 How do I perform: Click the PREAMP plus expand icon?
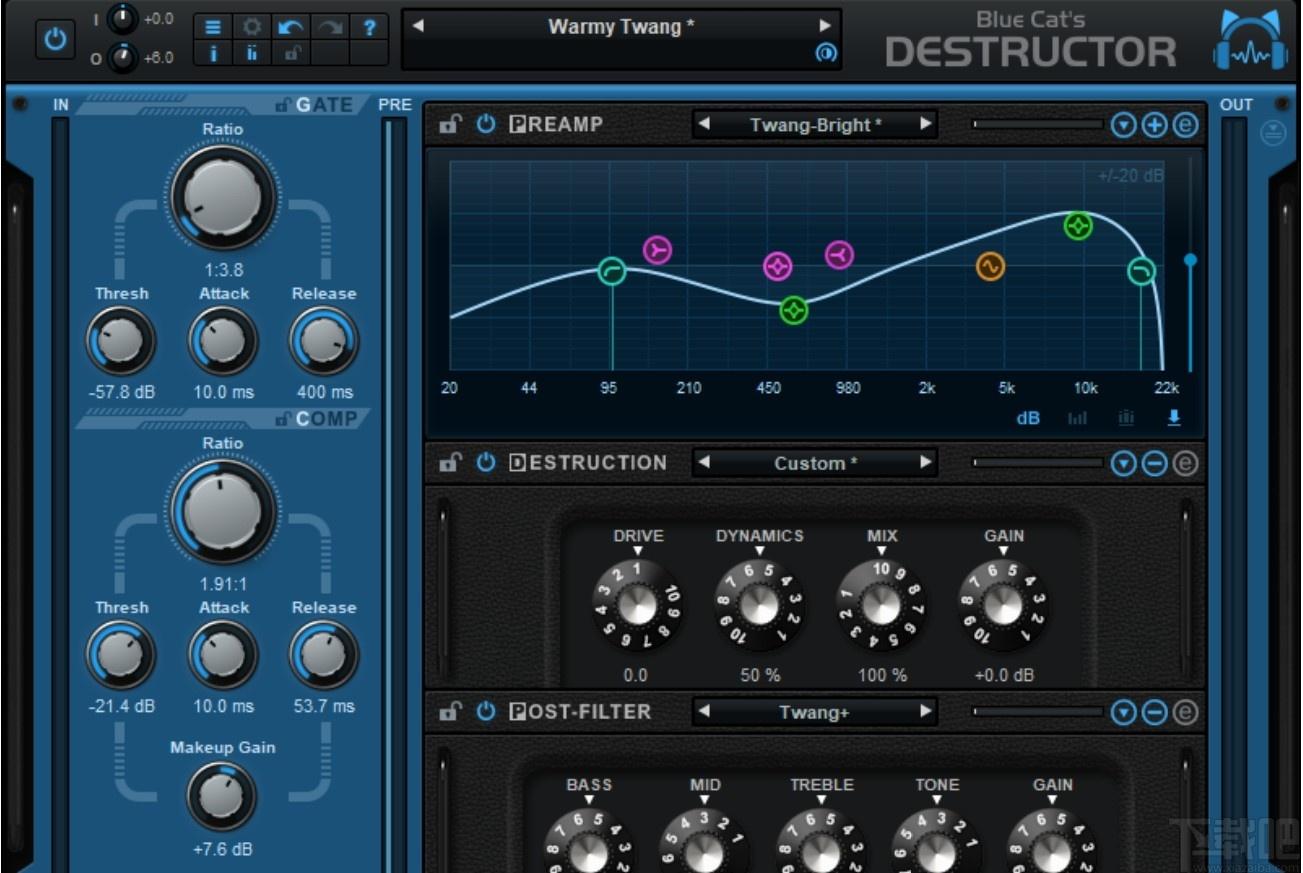[1155, 125]
